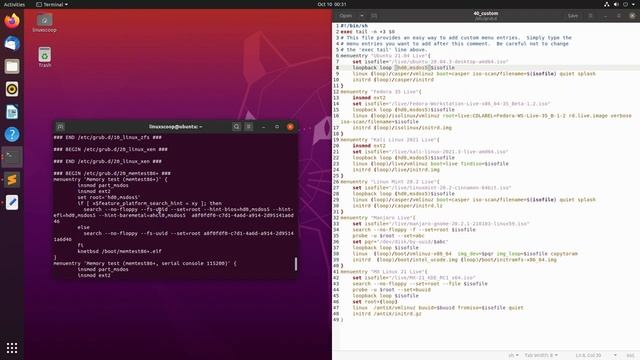The image size is (640, 360).
Task: Click the Terminal window scrollbar
Action: point(296,264)
